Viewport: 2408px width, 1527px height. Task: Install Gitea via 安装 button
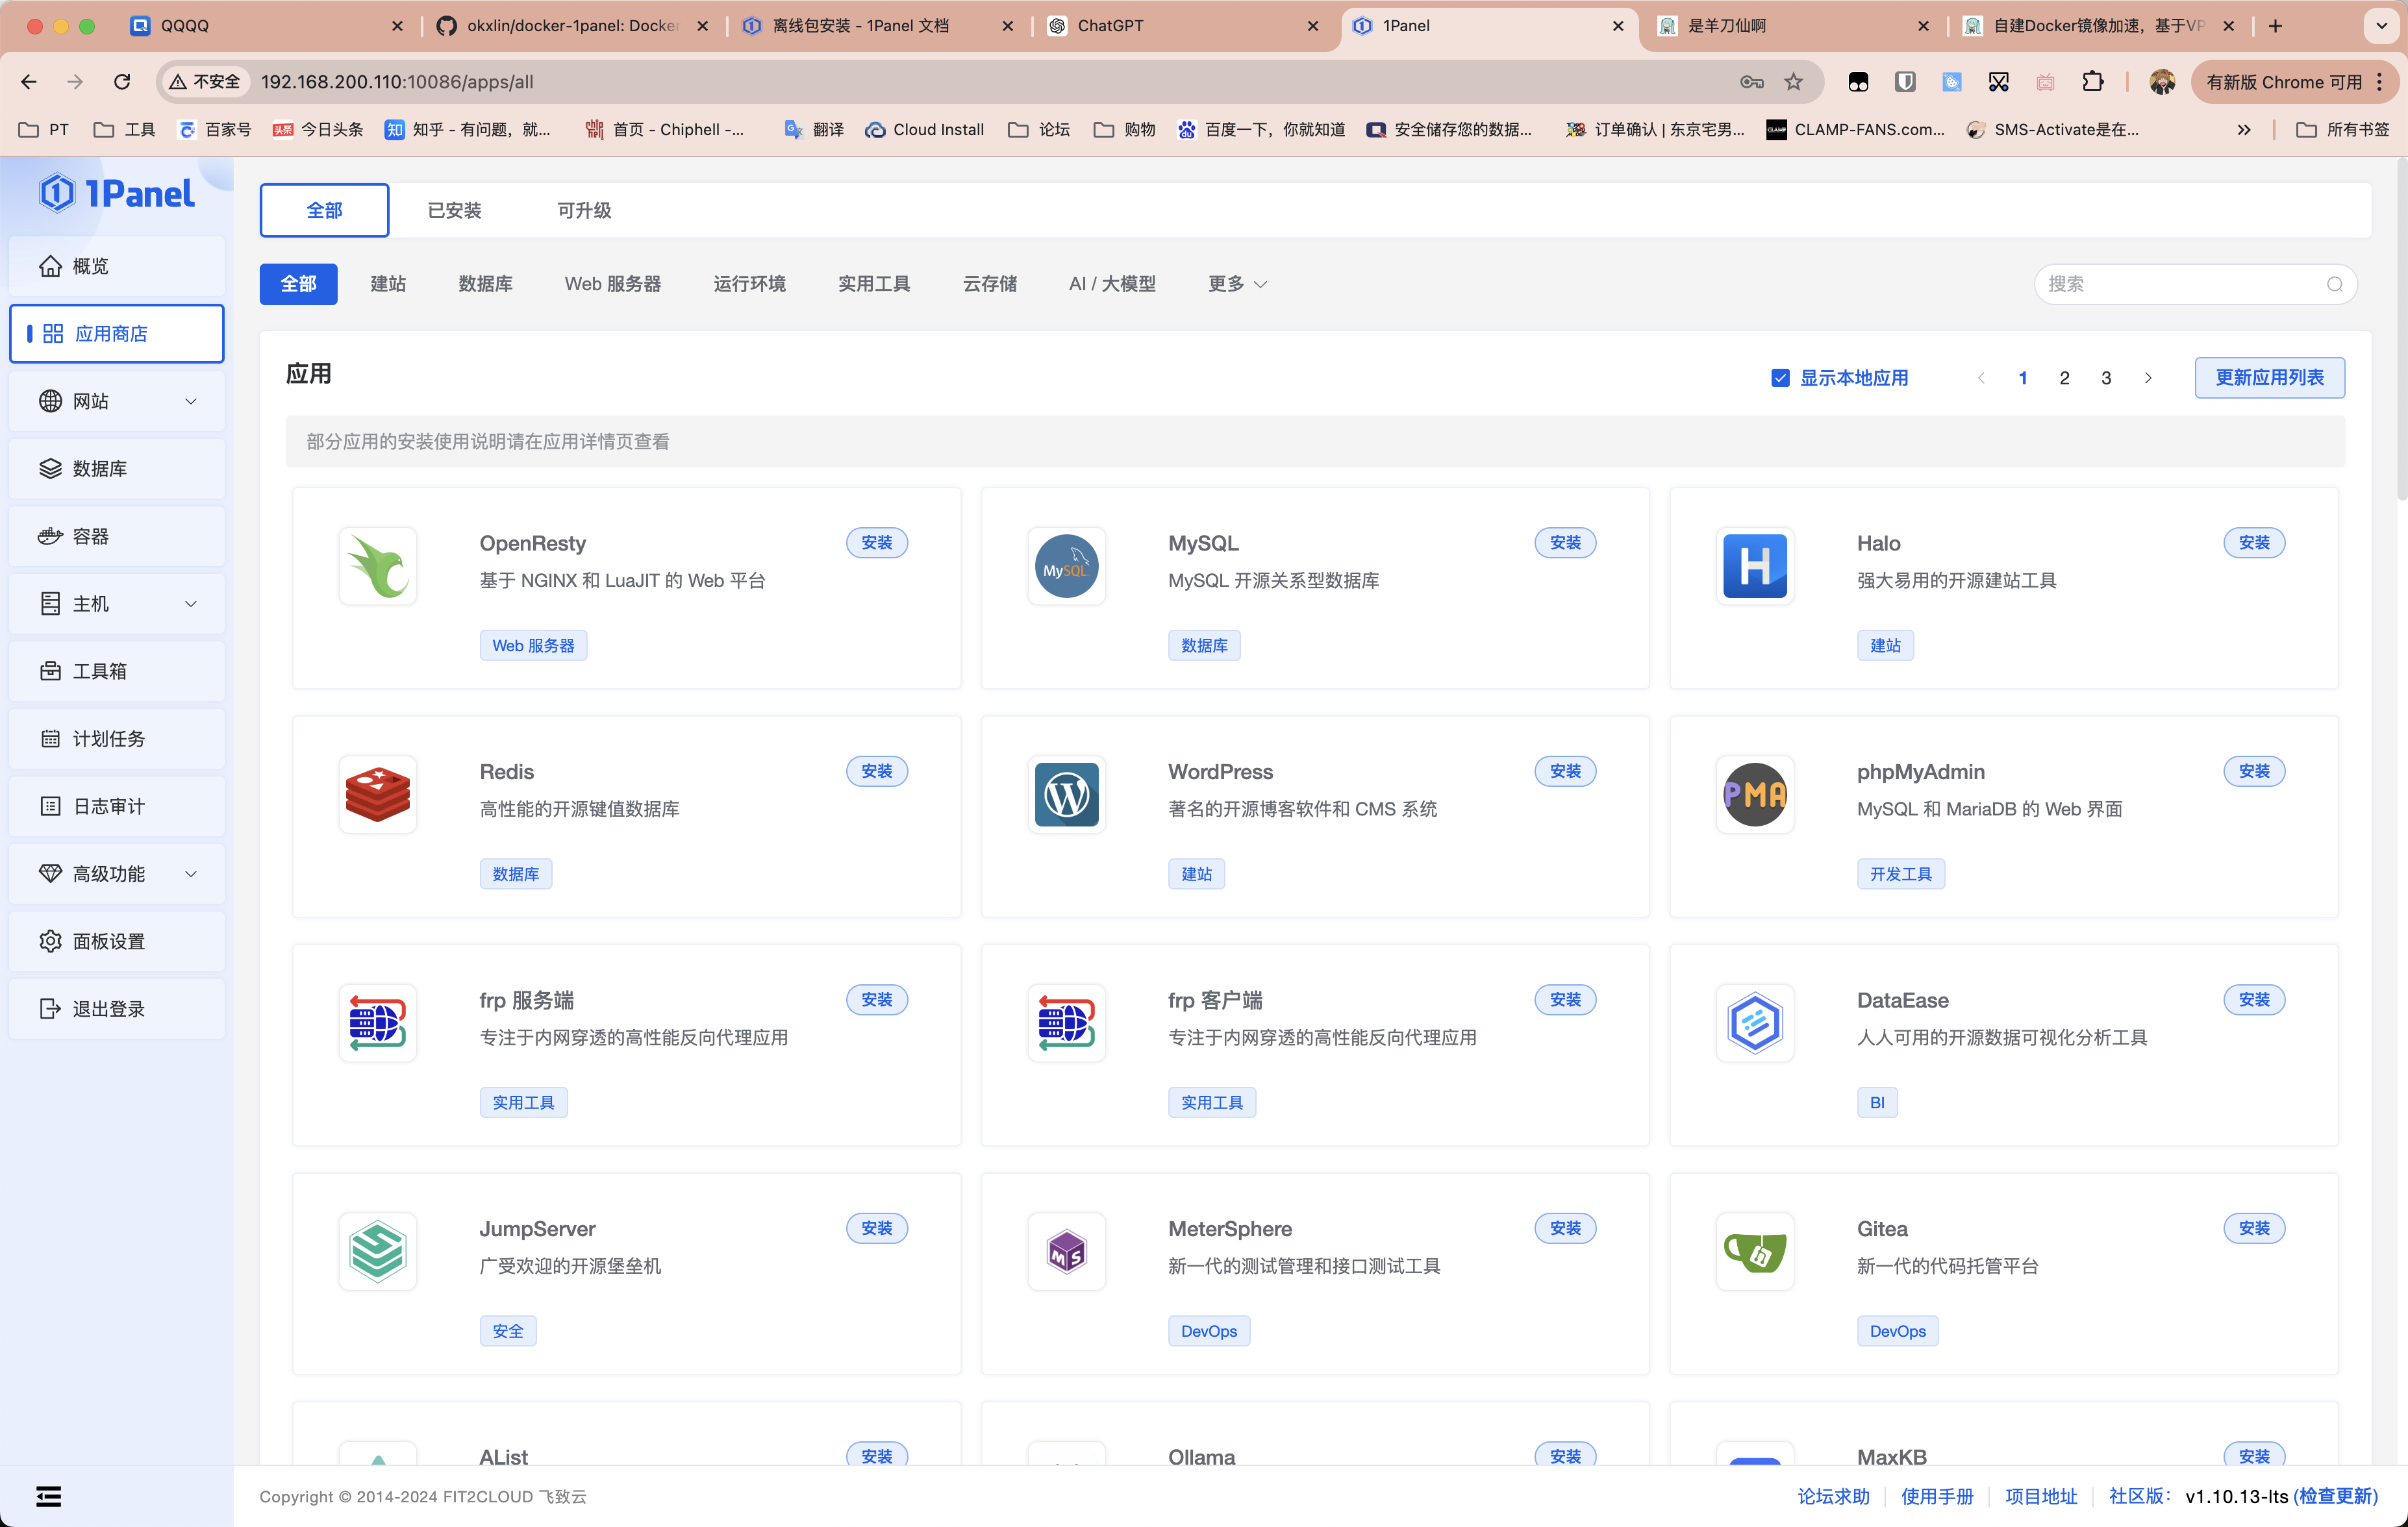coord(2254,1228)
